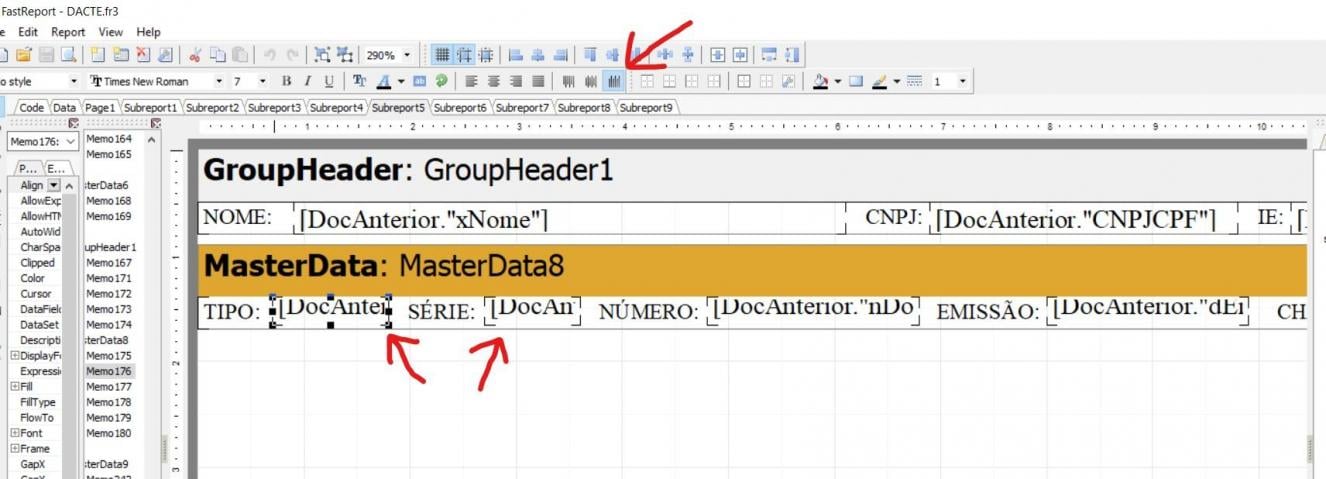
Task: Align text right
Action: click(516, 81)
